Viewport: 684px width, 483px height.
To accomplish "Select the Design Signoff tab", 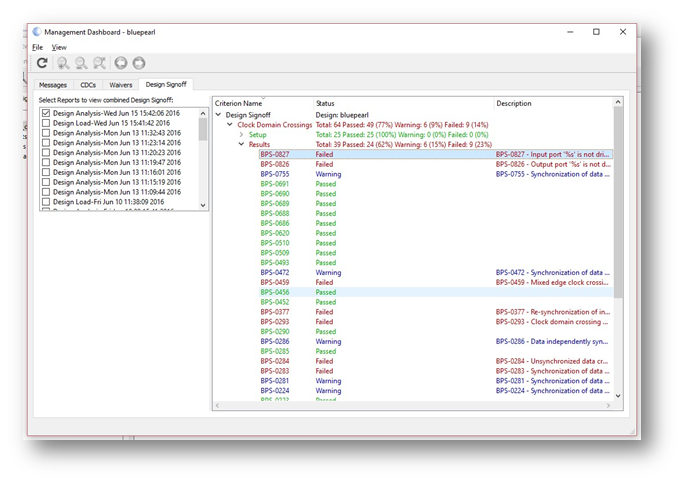I will [x=166, y=84].
